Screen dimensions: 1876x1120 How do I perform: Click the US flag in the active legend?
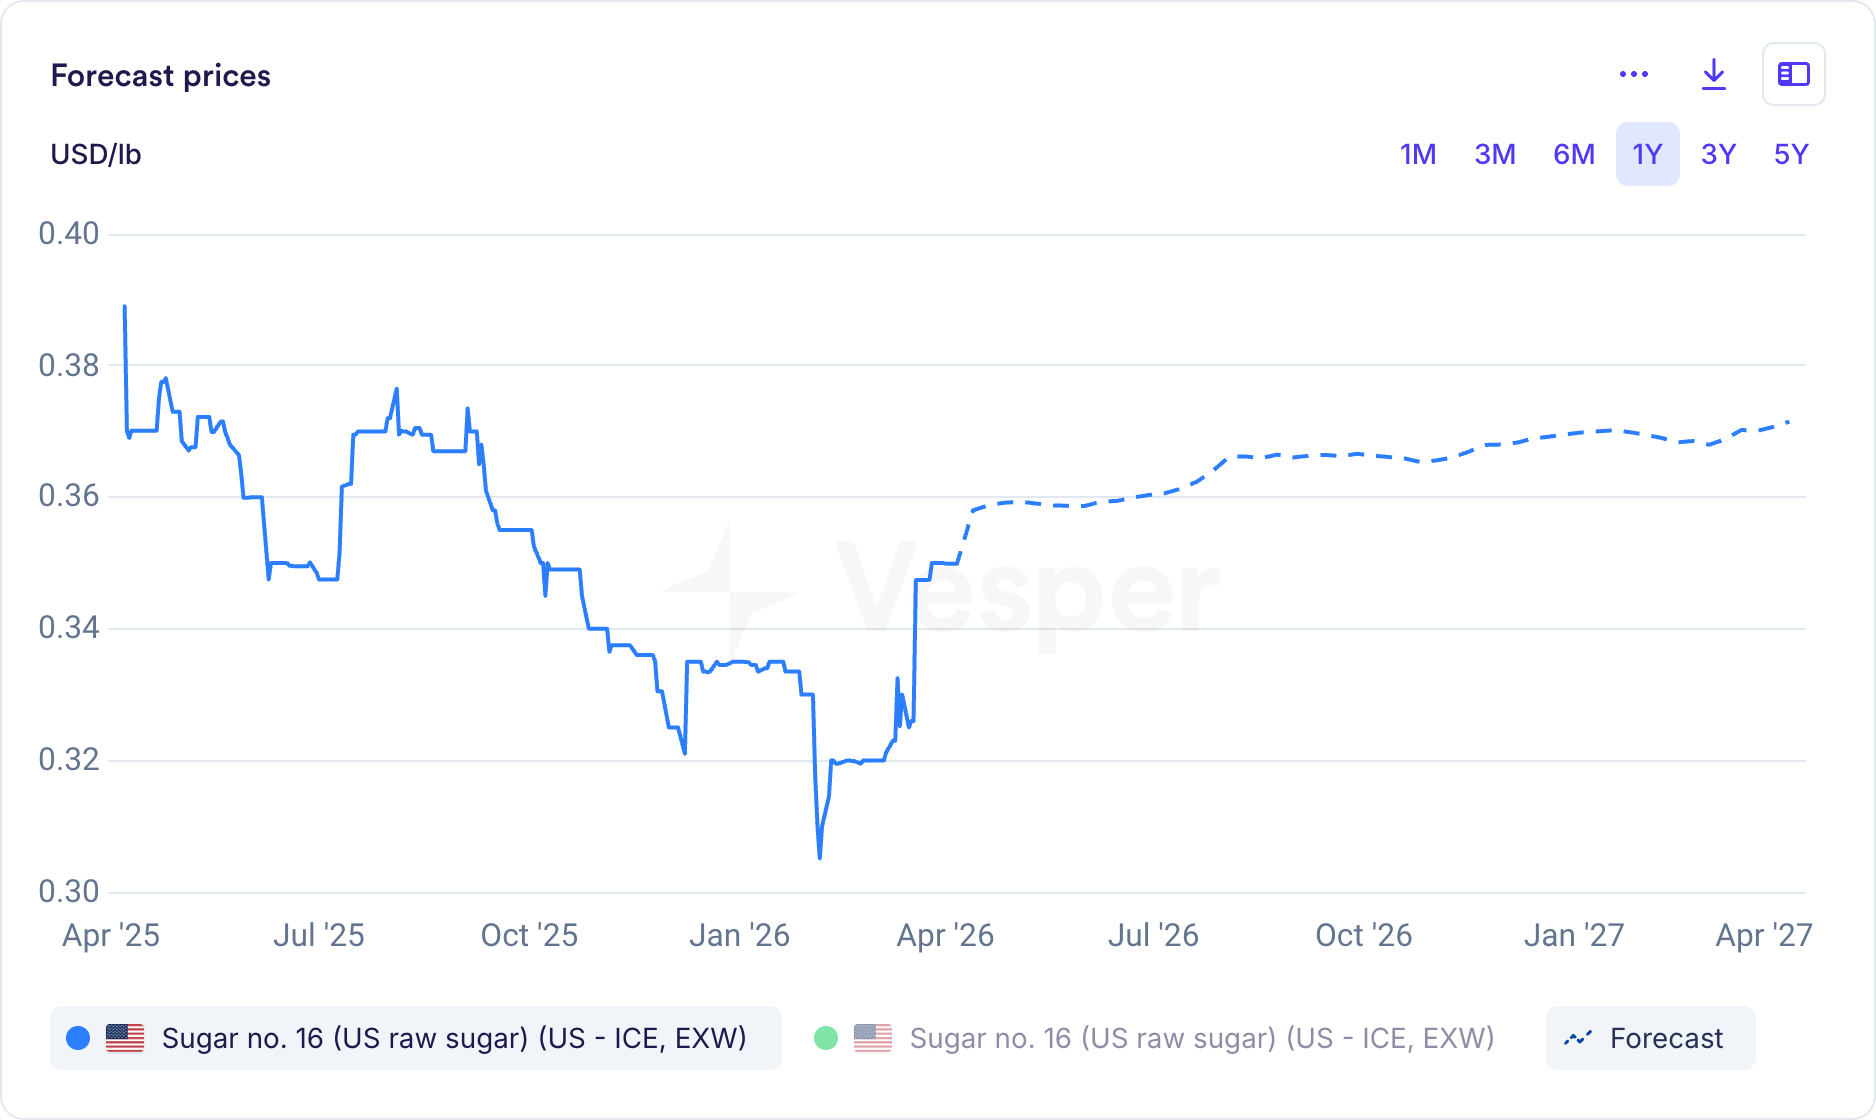point(125,1038)
